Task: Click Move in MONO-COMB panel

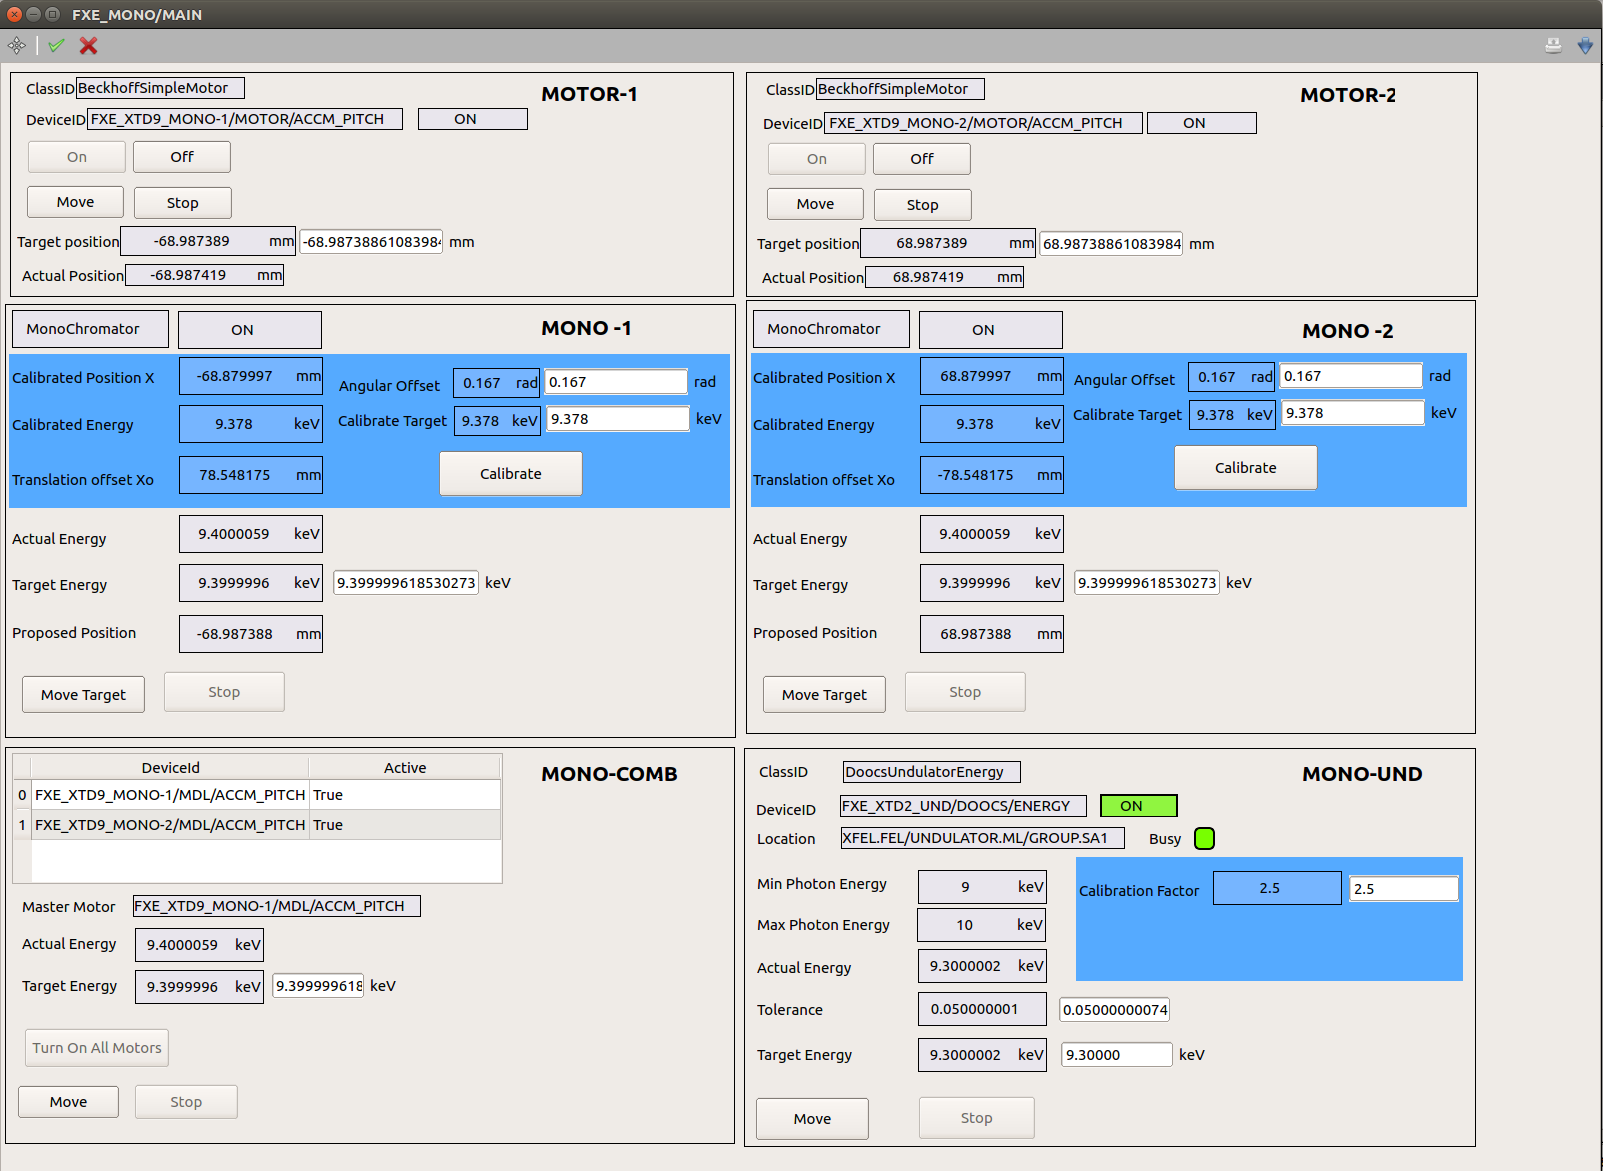Action: (69, 1102)
